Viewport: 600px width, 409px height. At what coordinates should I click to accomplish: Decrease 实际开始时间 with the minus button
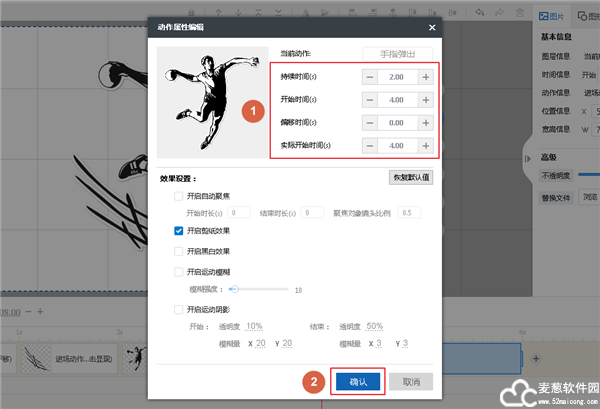(369, 145)
